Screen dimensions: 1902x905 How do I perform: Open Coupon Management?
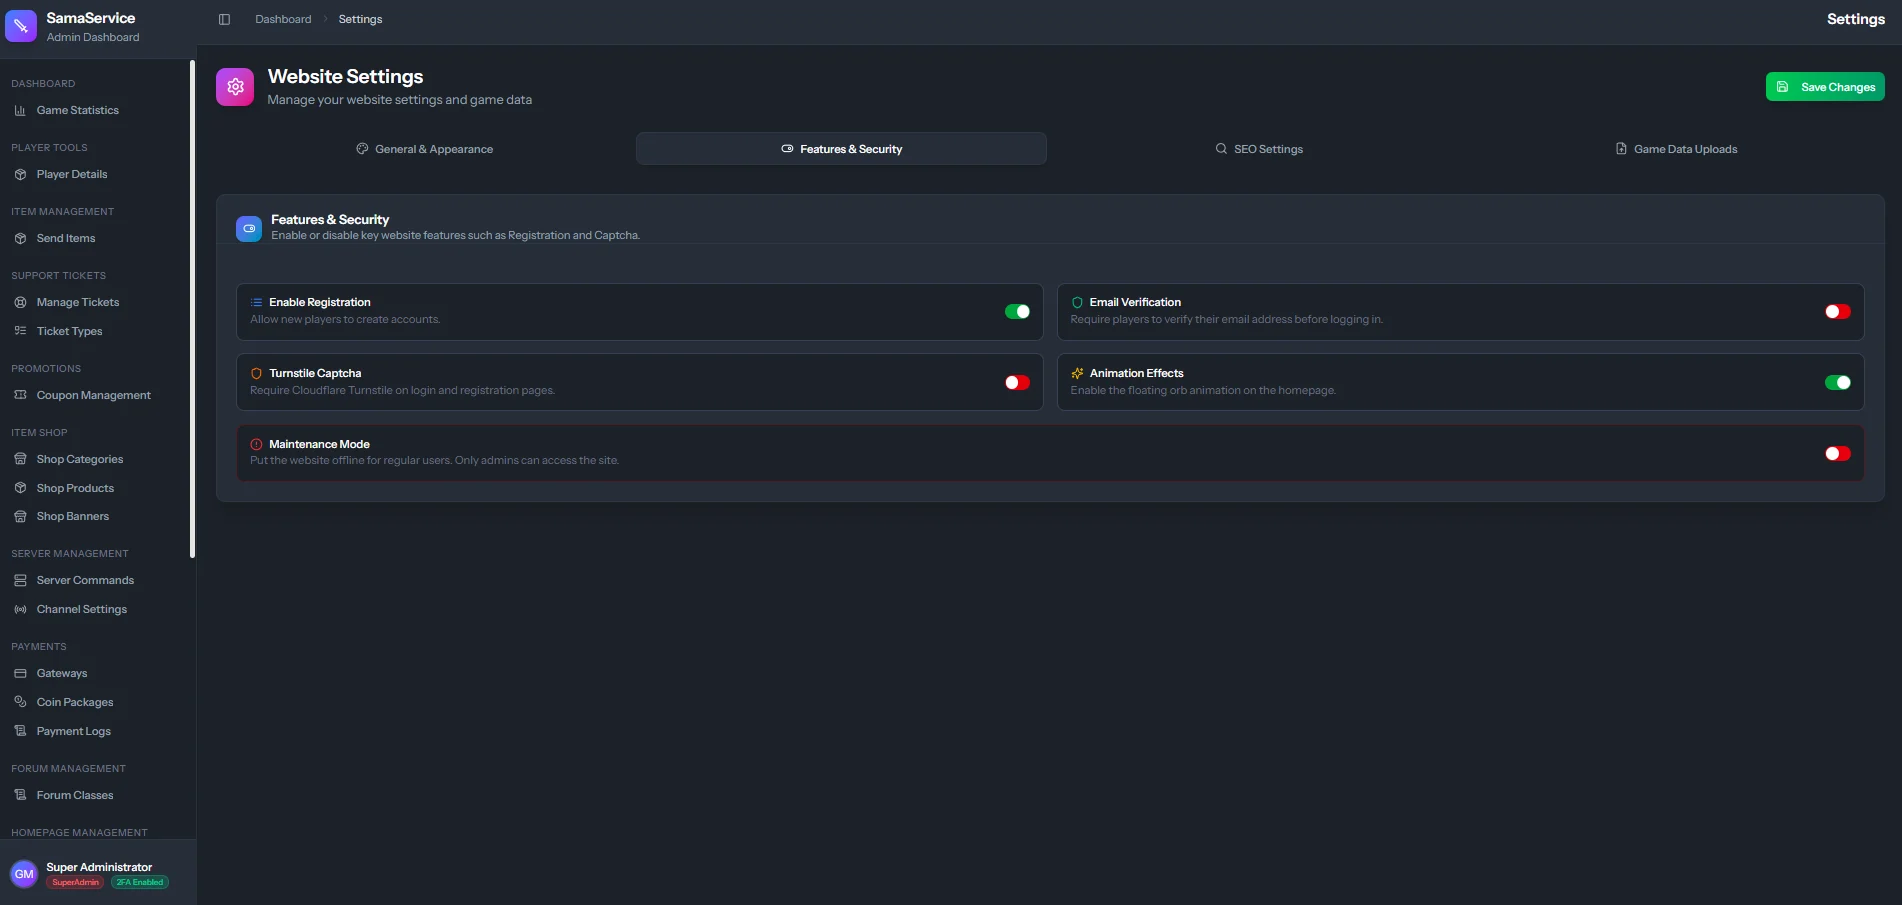(95, 395)
